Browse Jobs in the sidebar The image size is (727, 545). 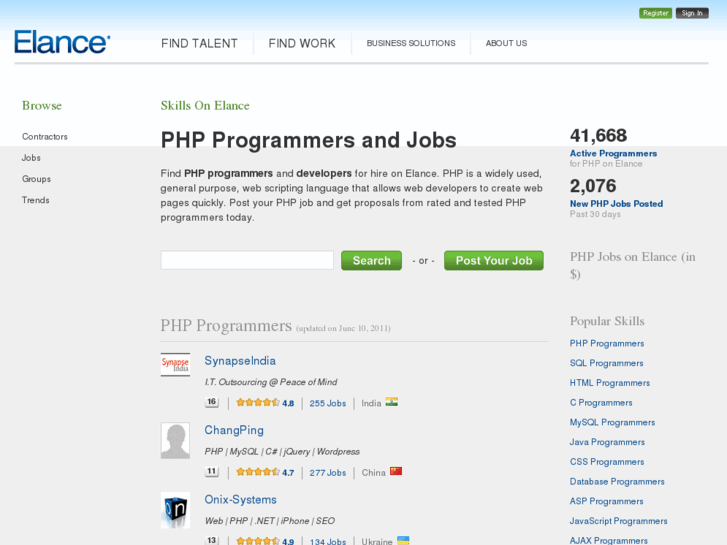tap(31, 158)
